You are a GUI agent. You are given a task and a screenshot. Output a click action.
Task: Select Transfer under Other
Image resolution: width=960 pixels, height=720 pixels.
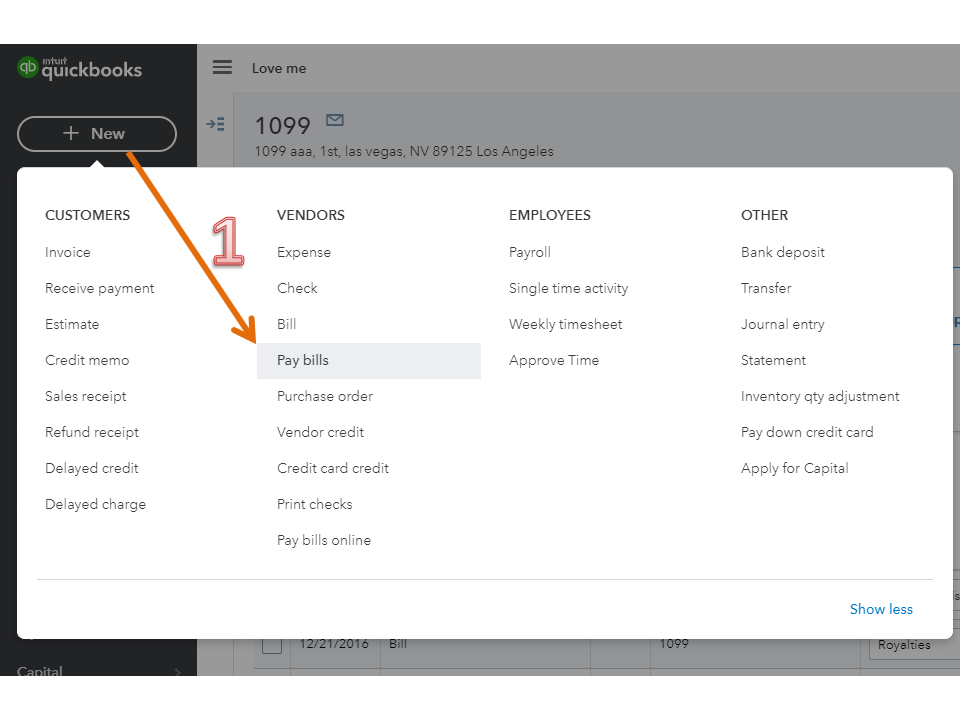[766, 288]
